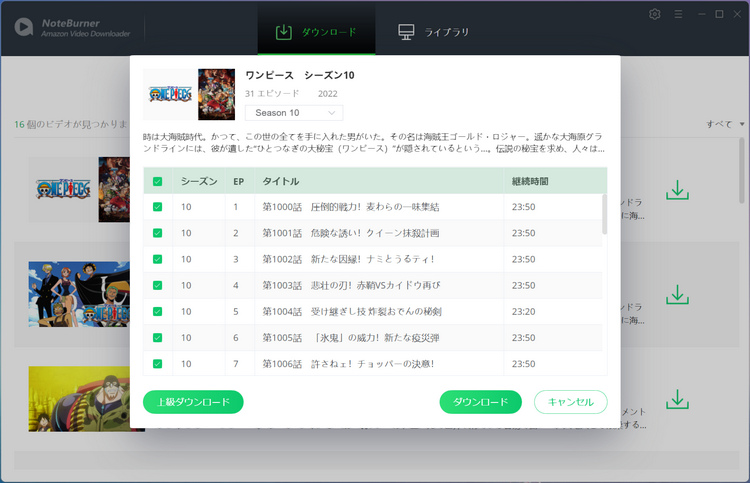Viewport: 750px width, 483px height.
Task: Uncheck episode 5 第1004話 checkbox
Action: 157,311
